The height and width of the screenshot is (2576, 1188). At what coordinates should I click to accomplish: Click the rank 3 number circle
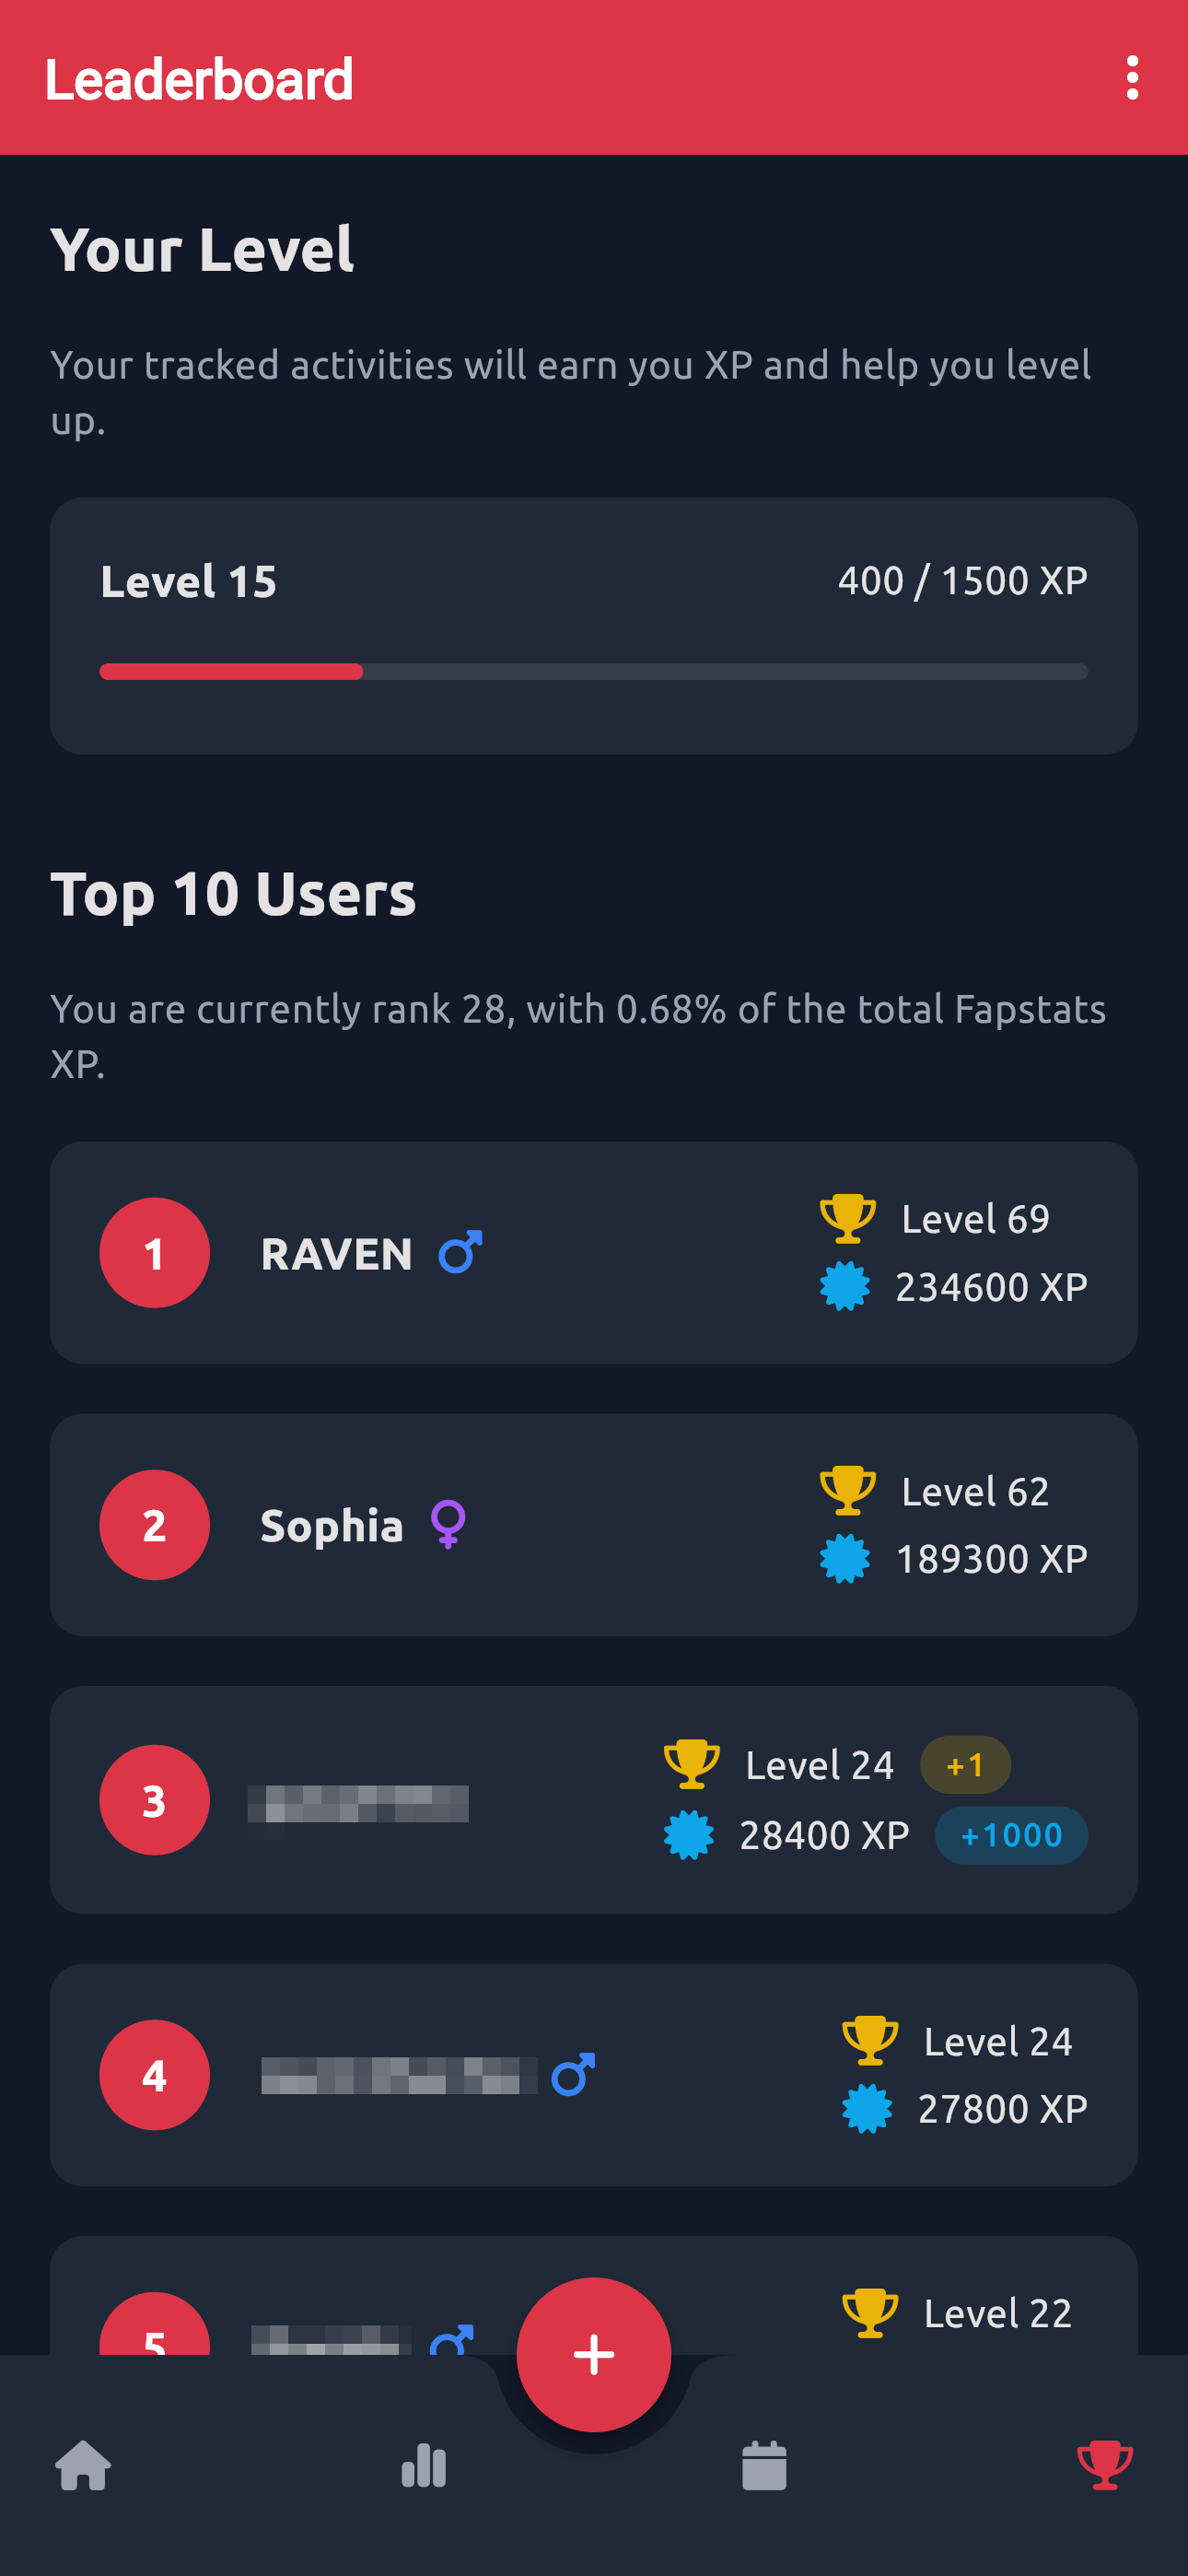click(x=154, y=1800)
